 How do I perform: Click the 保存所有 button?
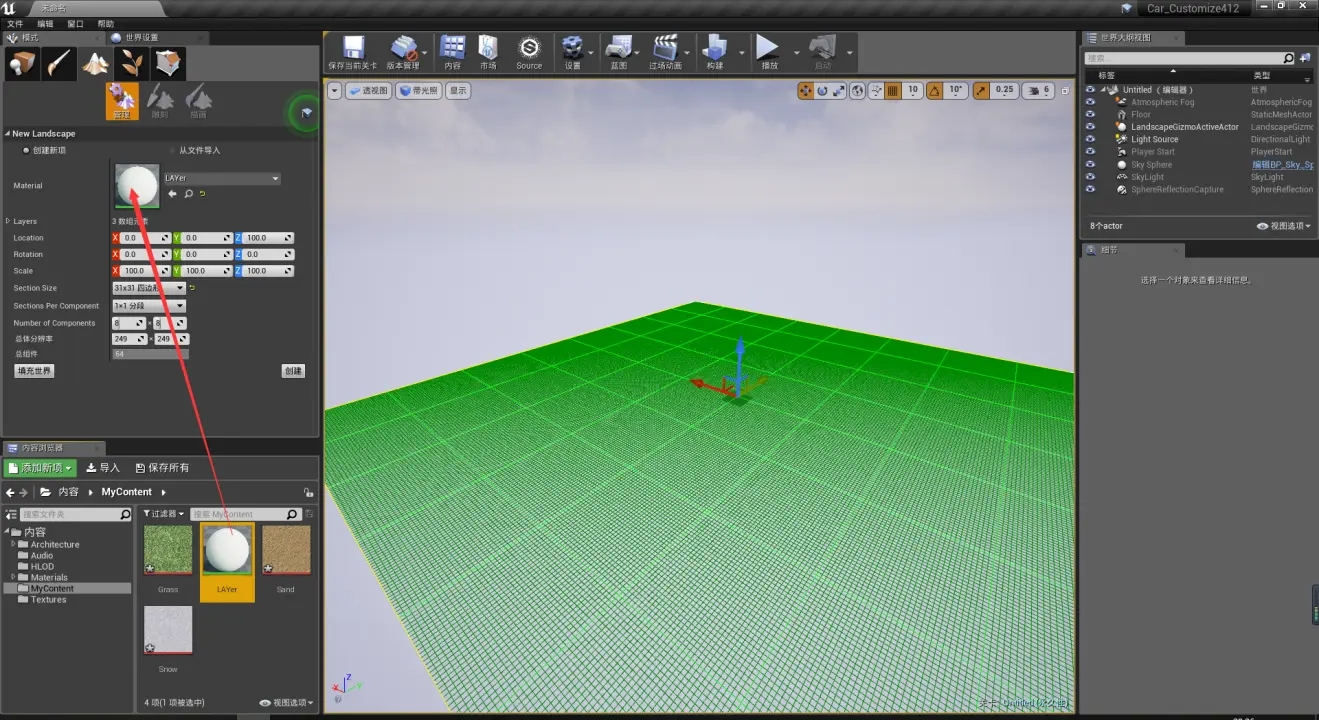click(162, 467)
